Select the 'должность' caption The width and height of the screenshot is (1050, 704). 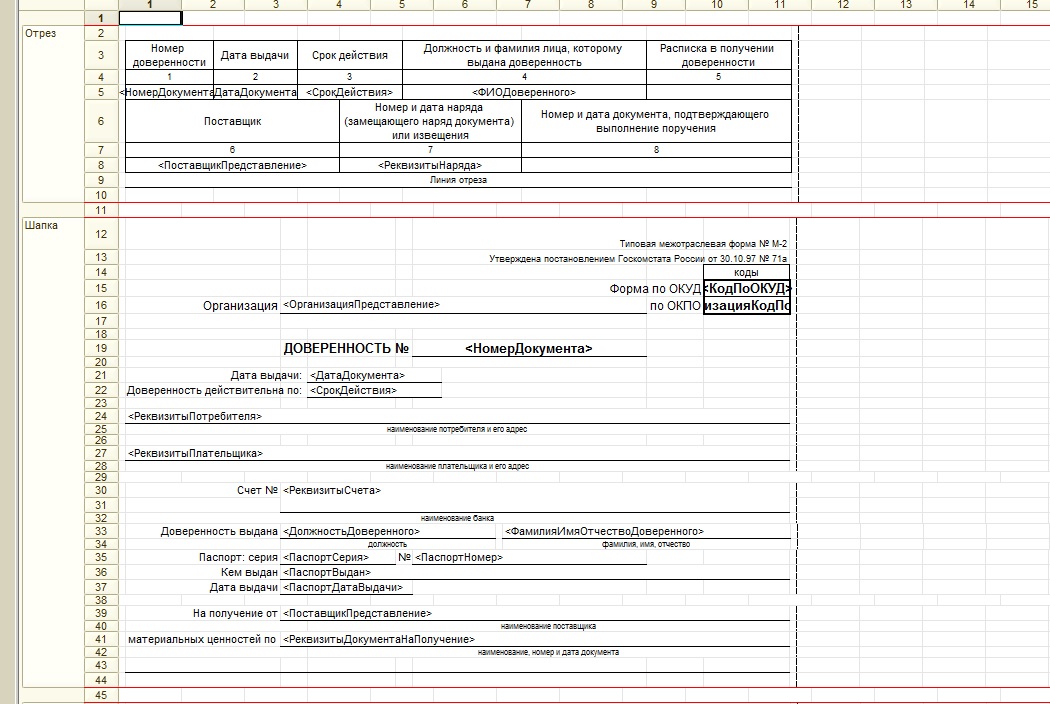[x=387, y=545]
